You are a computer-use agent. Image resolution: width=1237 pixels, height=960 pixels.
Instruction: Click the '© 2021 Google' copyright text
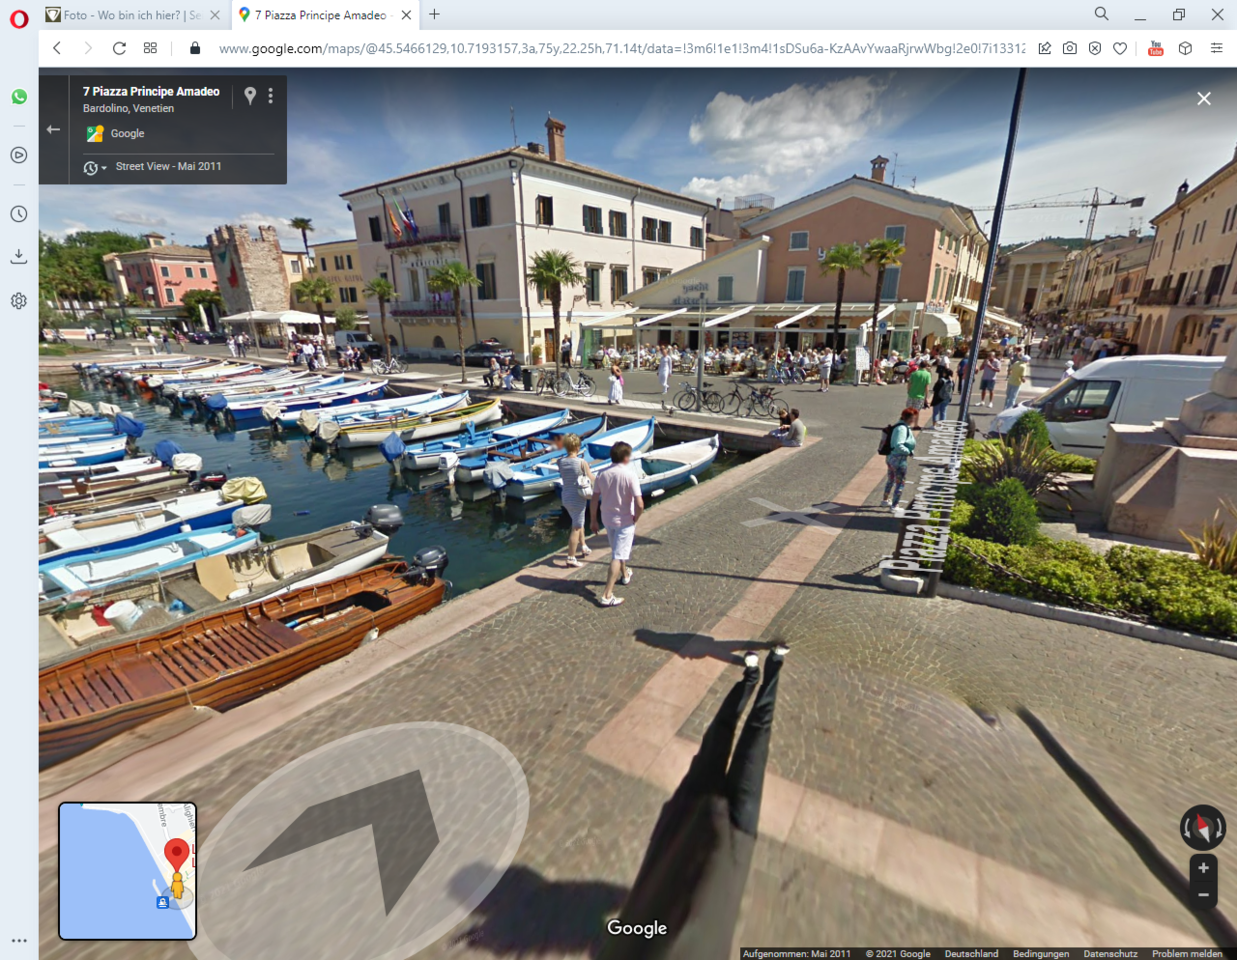(898, 954)
